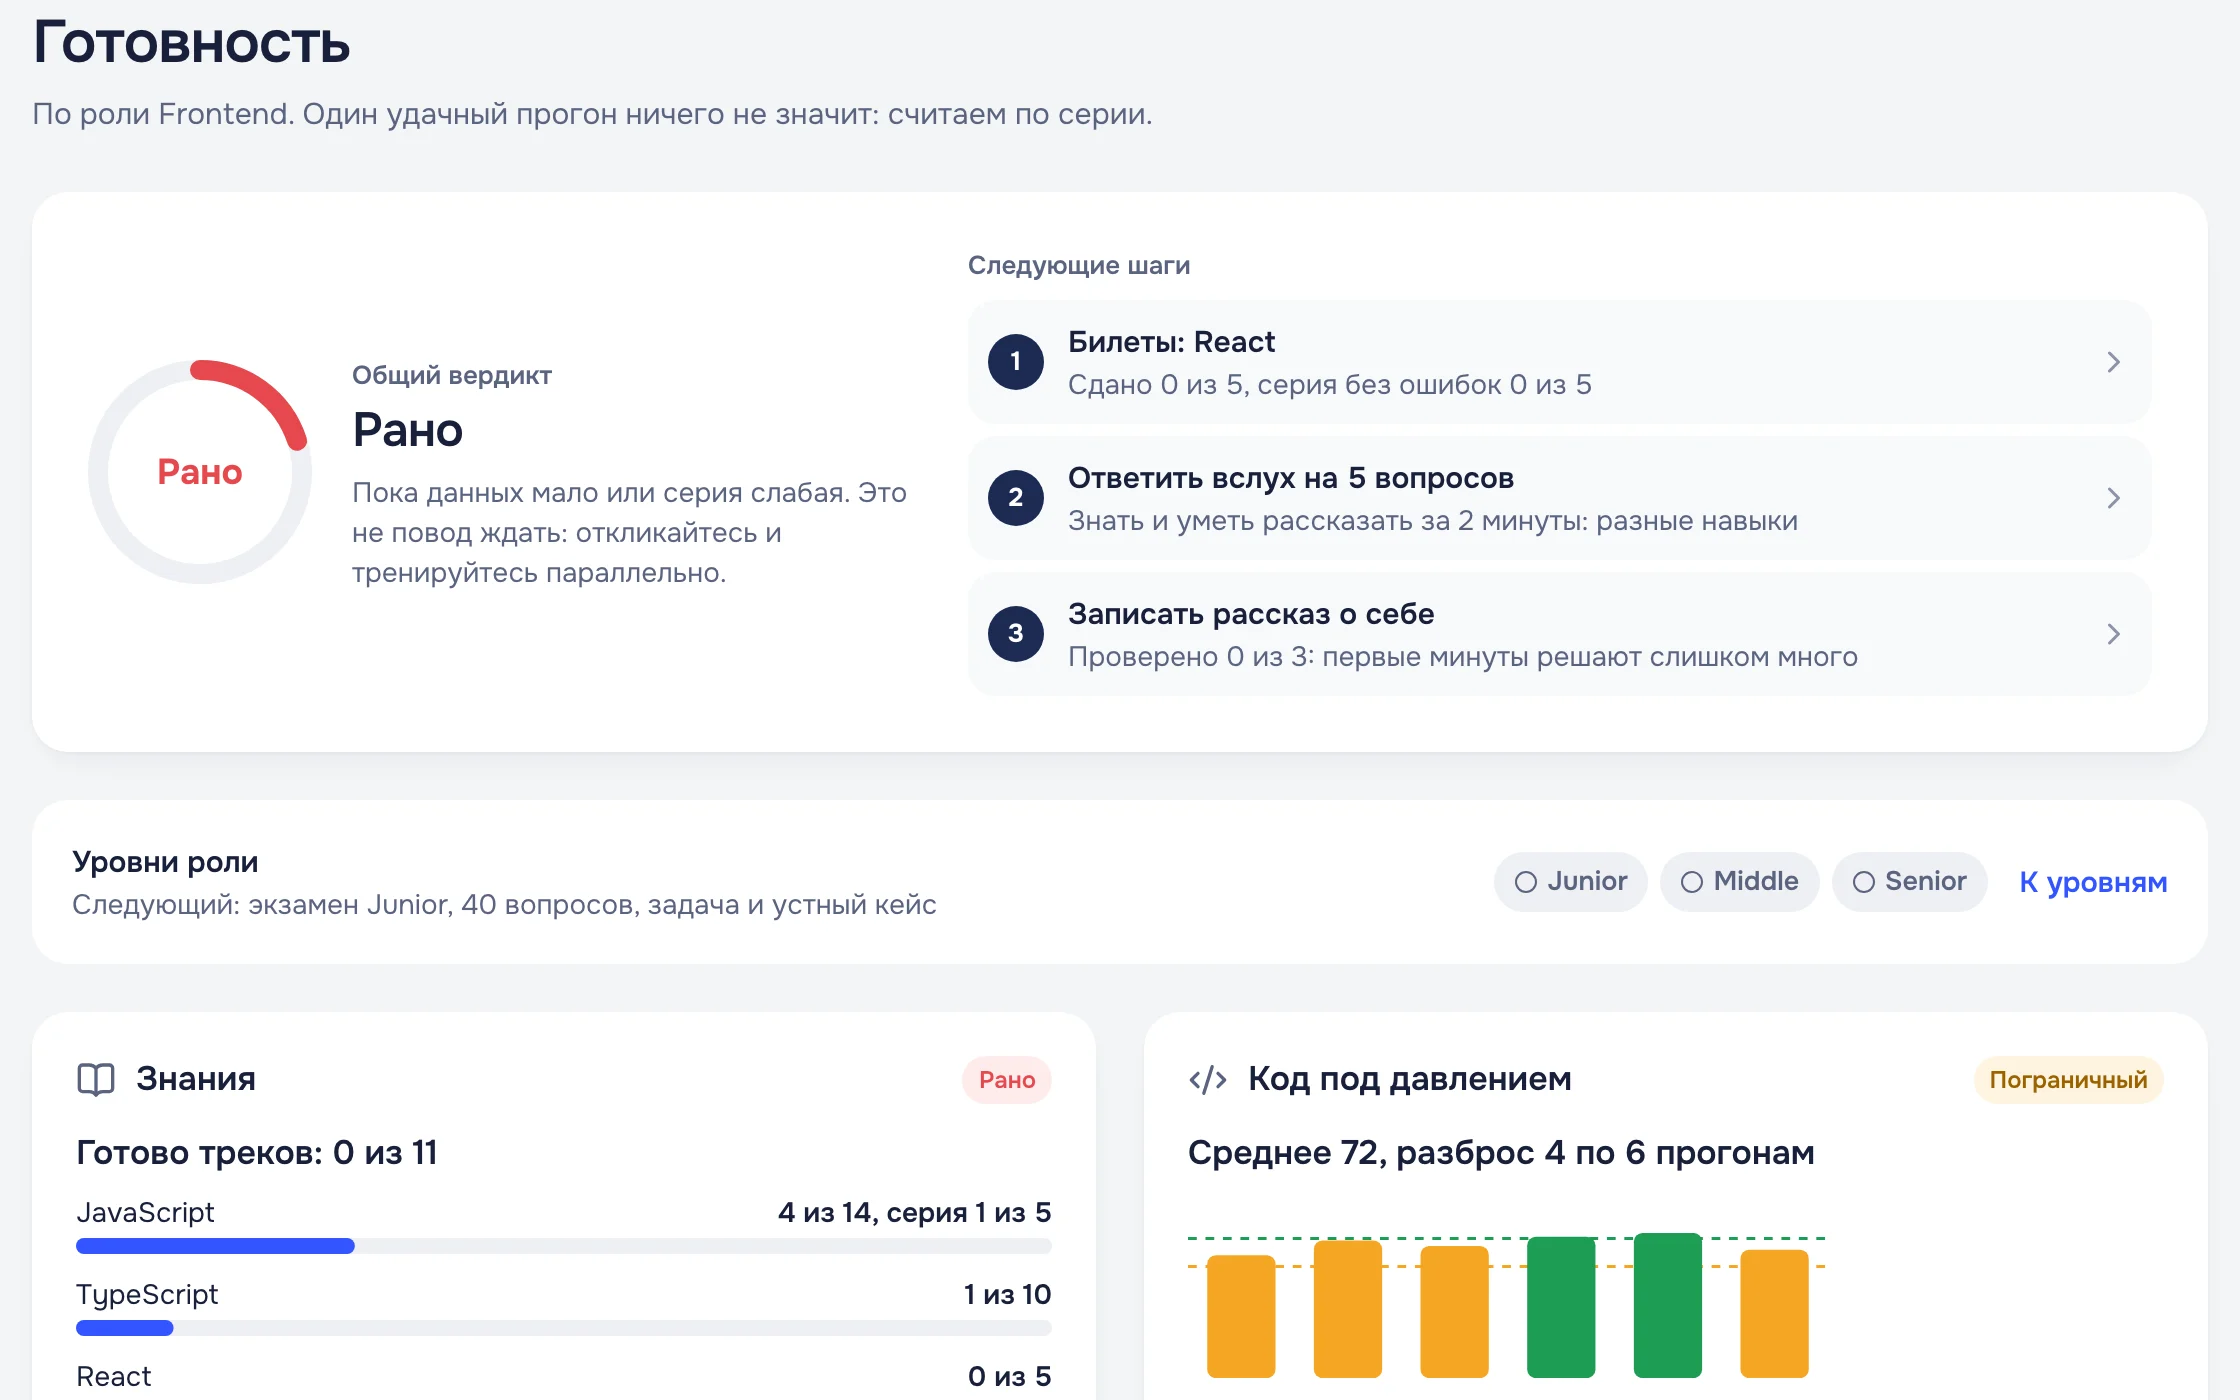Click the Пограничный status badge

pyautogui.click(x=2068, y=1080)
